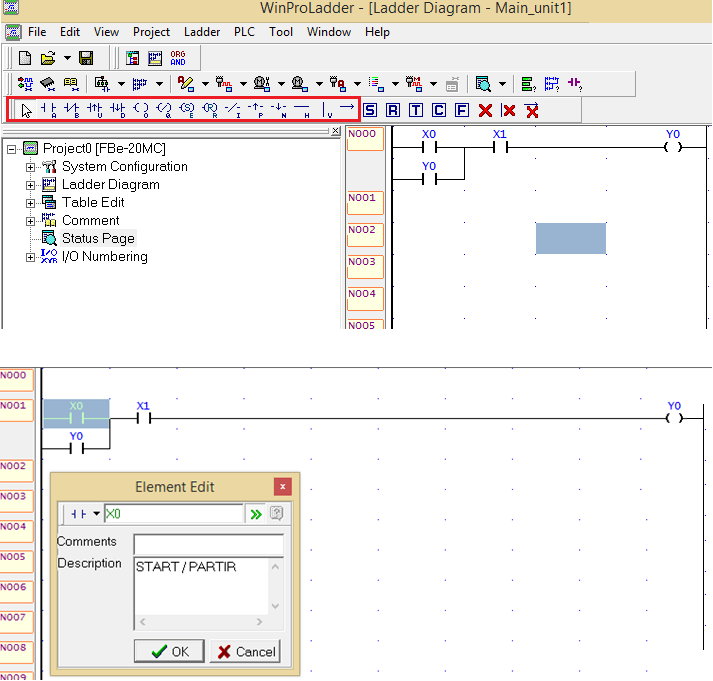The height and width of the screenshot is (681, 713).
Task: Click the Comments input field
Action: coord(209,544)
